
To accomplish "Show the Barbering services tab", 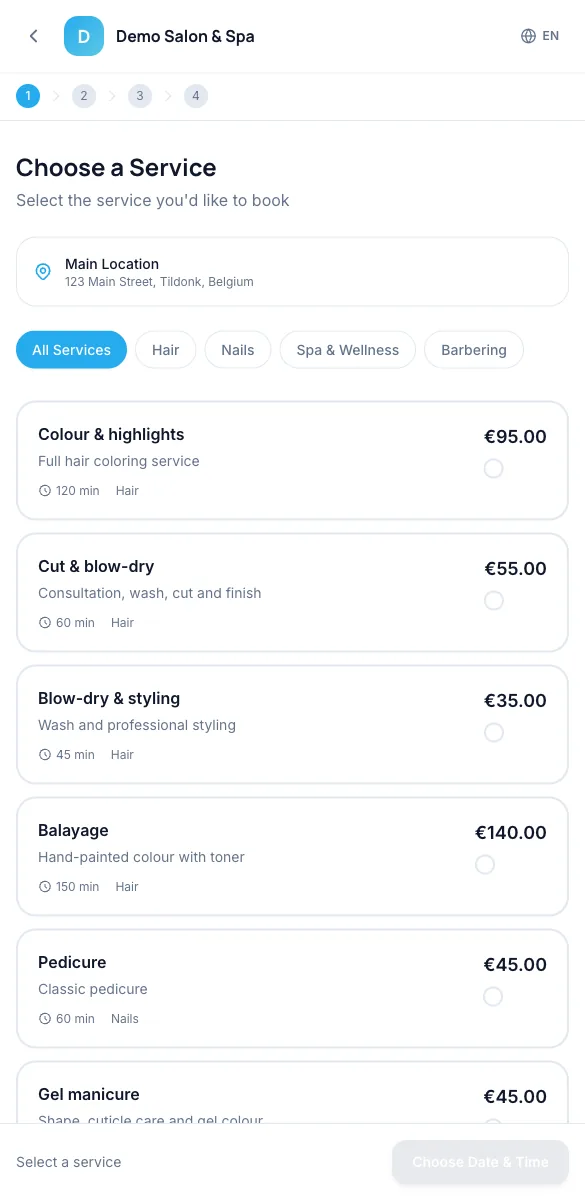I will [x=474, y=350].
